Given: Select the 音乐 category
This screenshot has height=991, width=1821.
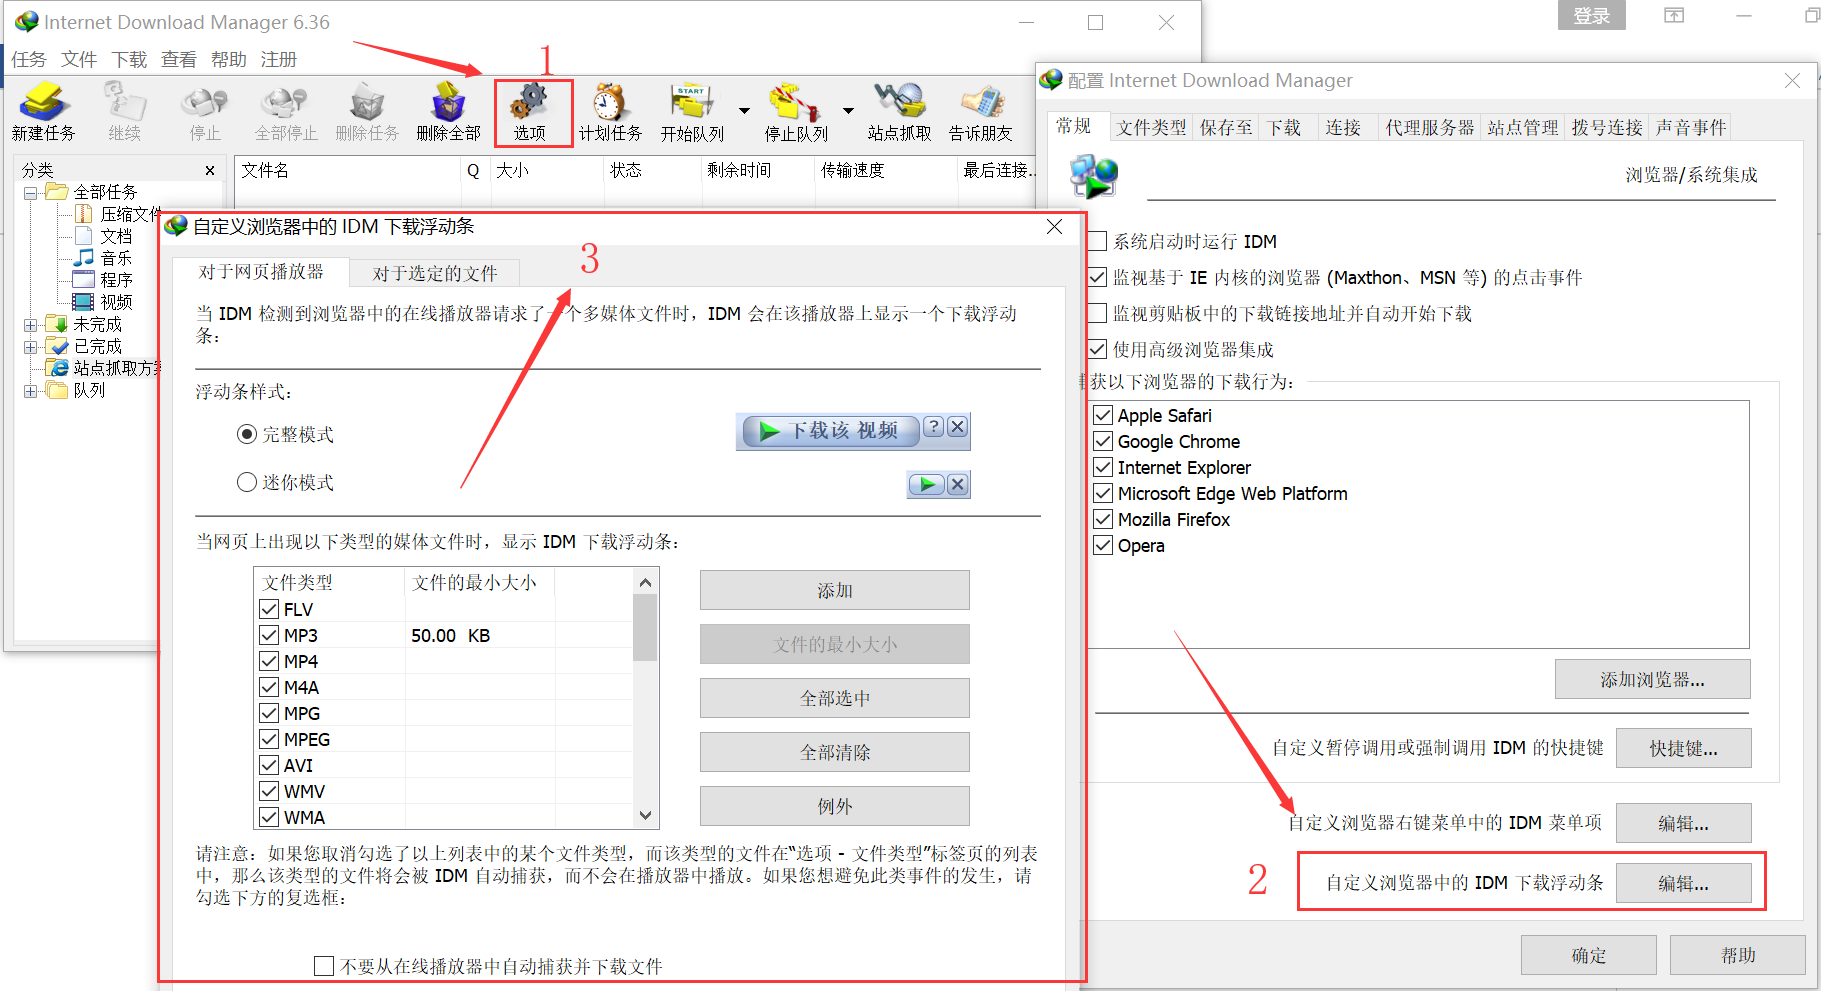Looking at the screenshot, I should (x=104, y=258).
